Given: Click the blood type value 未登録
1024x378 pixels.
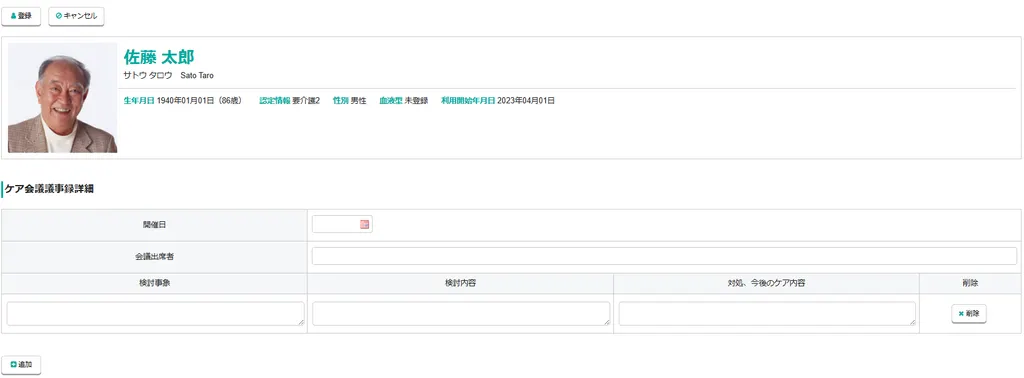Looking at the screenshot, I should pyautogui.click(x=417, y=101).
